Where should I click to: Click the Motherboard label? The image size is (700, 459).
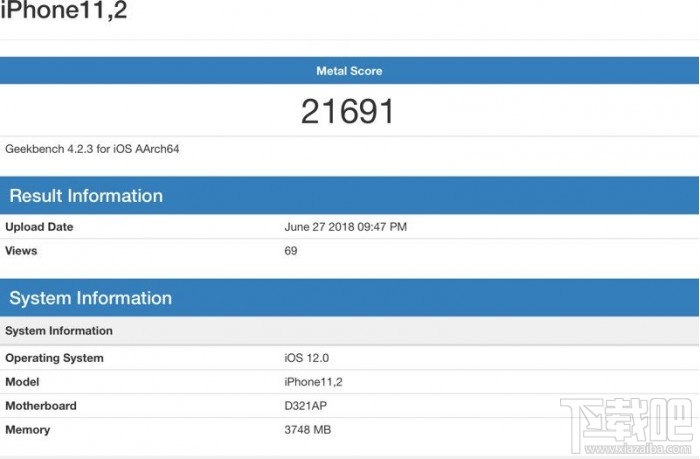pyautogui.click(x=41, y=406)
